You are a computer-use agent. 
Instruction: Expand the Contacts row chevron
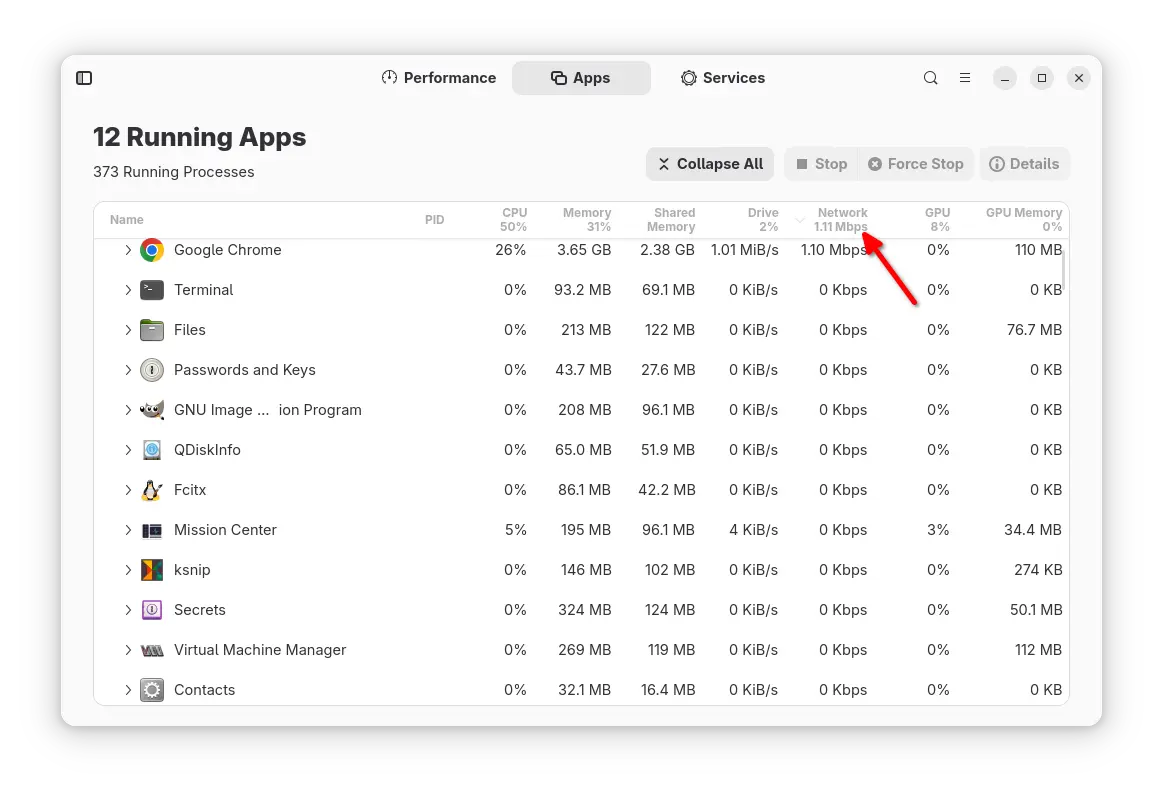(x=128, y=691)
